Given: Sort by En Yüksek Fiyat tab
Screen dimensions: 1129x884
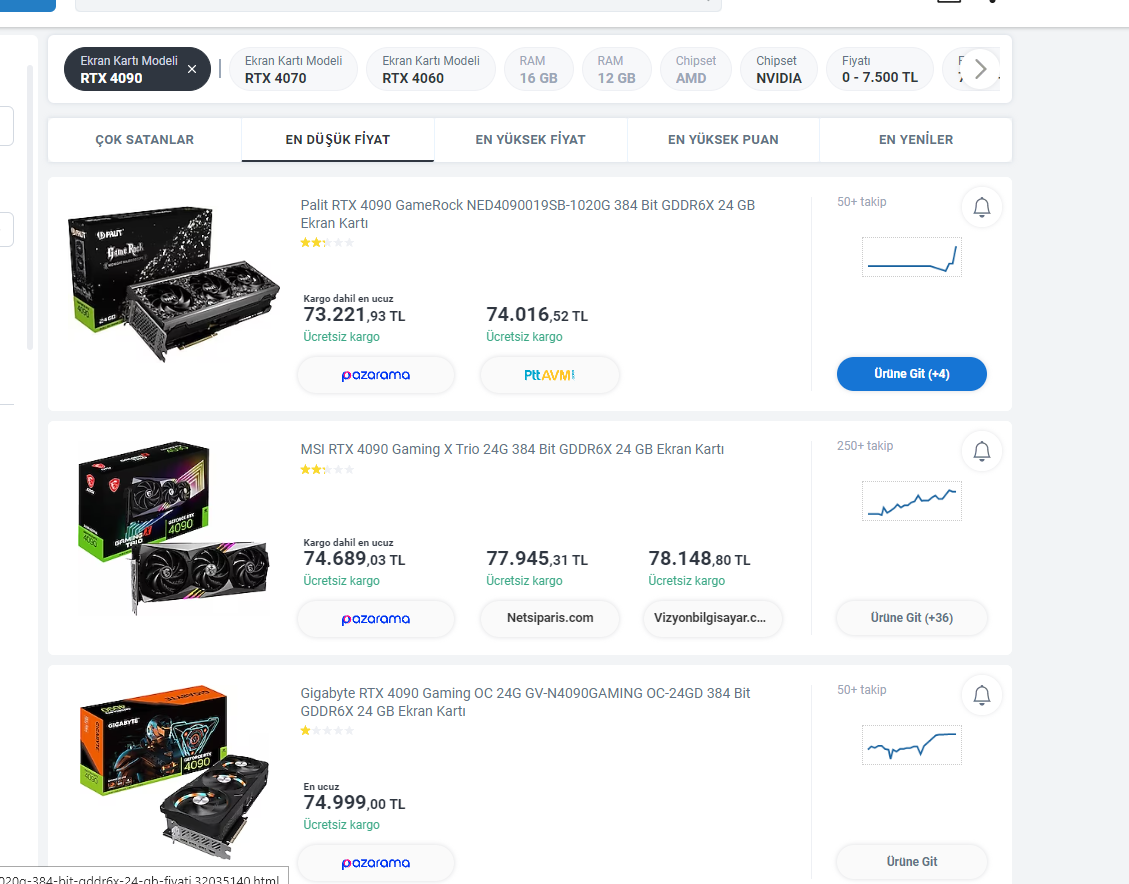Looking at the screenshot, I should click(530, 140).
